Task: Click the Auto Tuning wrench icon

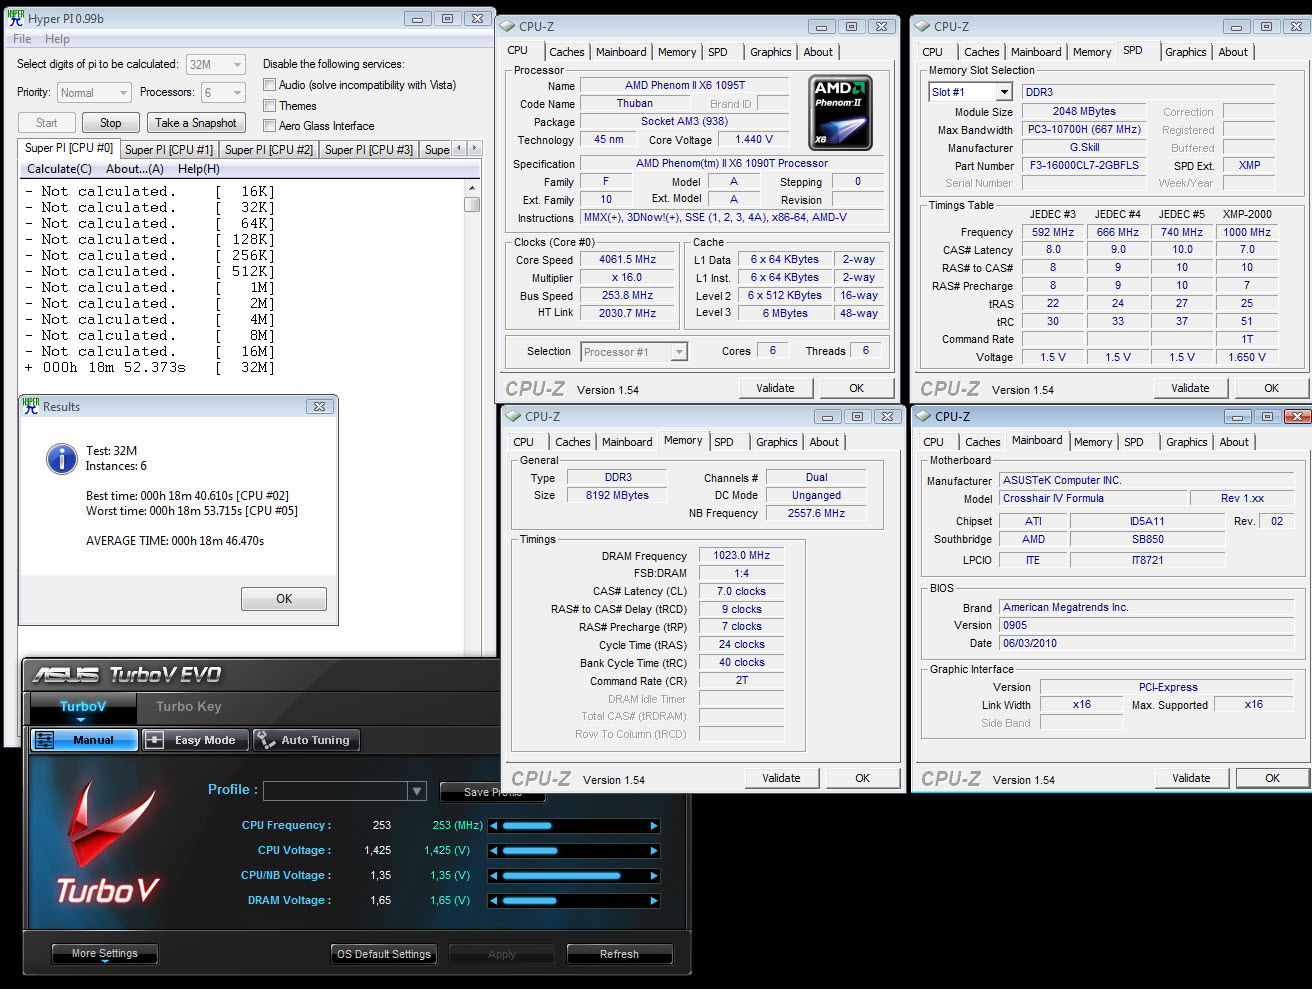Action: pos(266,740)
